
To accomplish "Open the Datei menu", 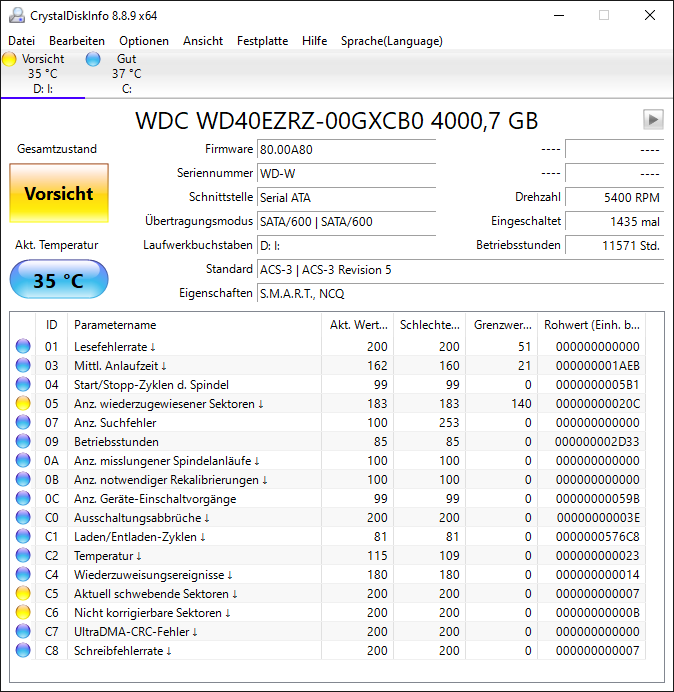I will pyautogui.click(x=21, y=41).
